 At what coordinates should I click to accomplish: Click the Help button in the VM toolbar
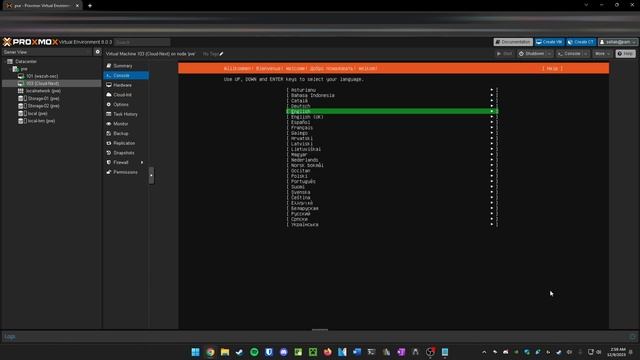(x=625, y=53)
